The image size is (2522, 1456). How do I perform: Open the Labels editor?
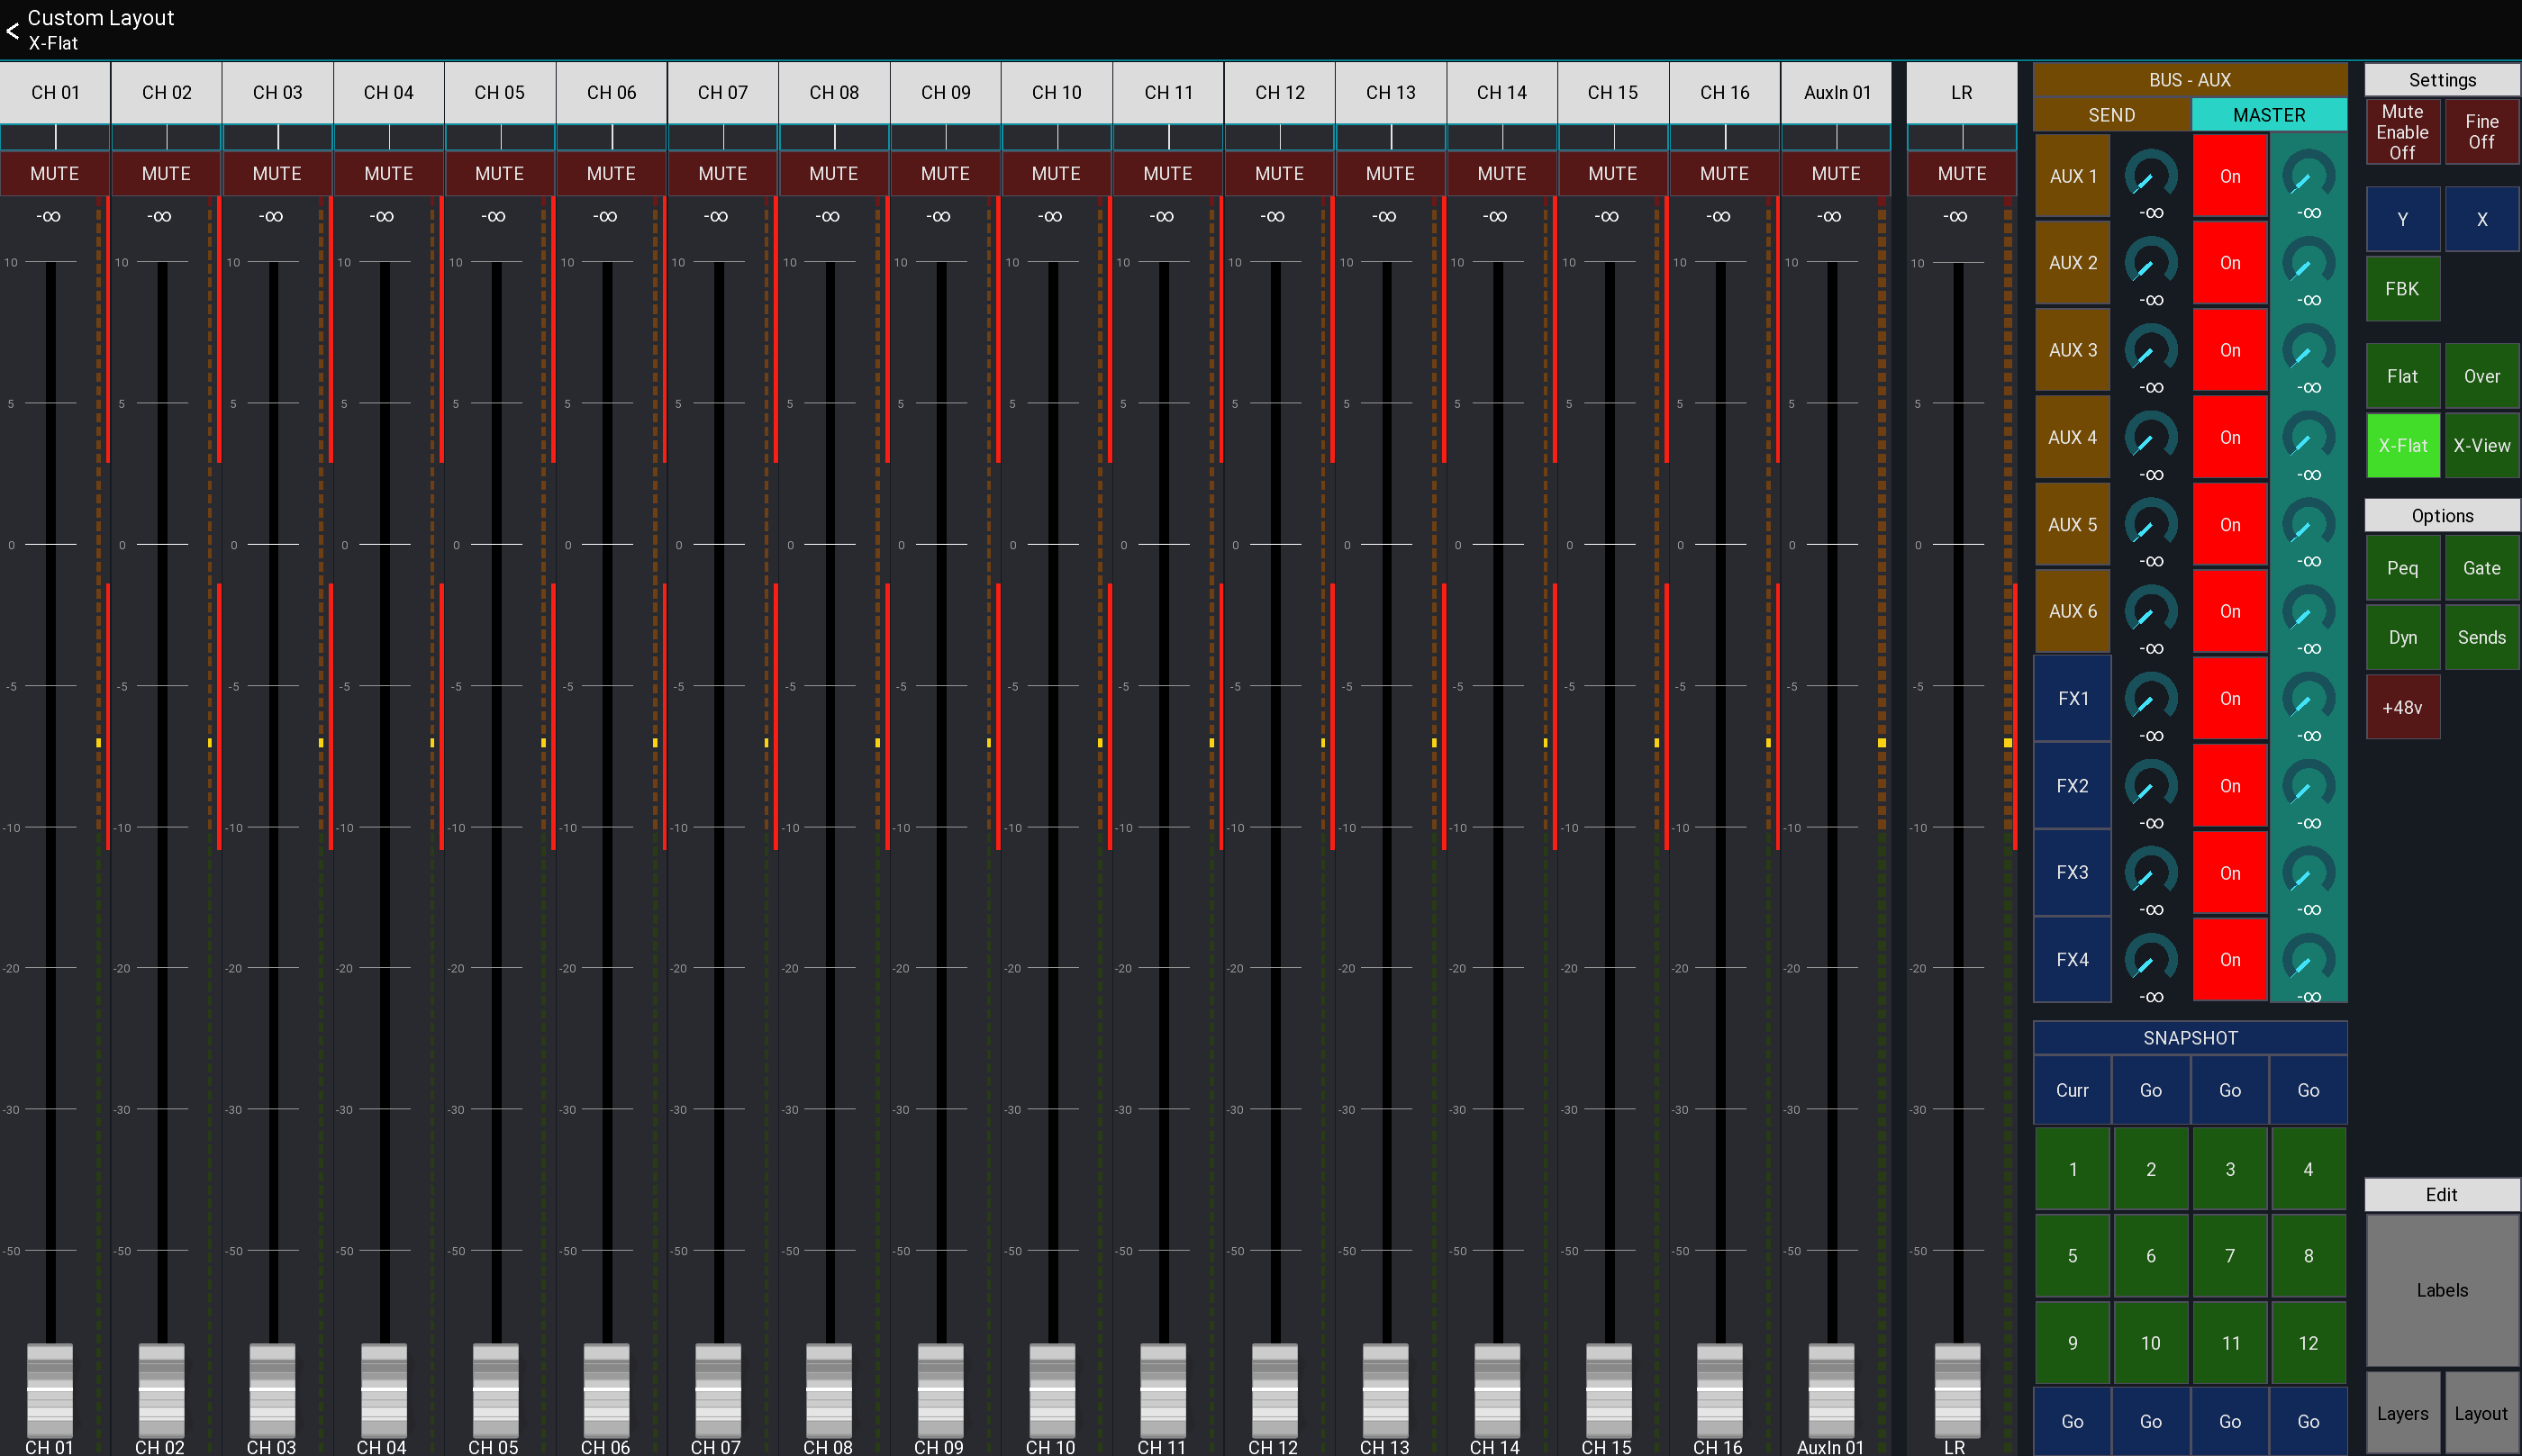(2441, 1290)
